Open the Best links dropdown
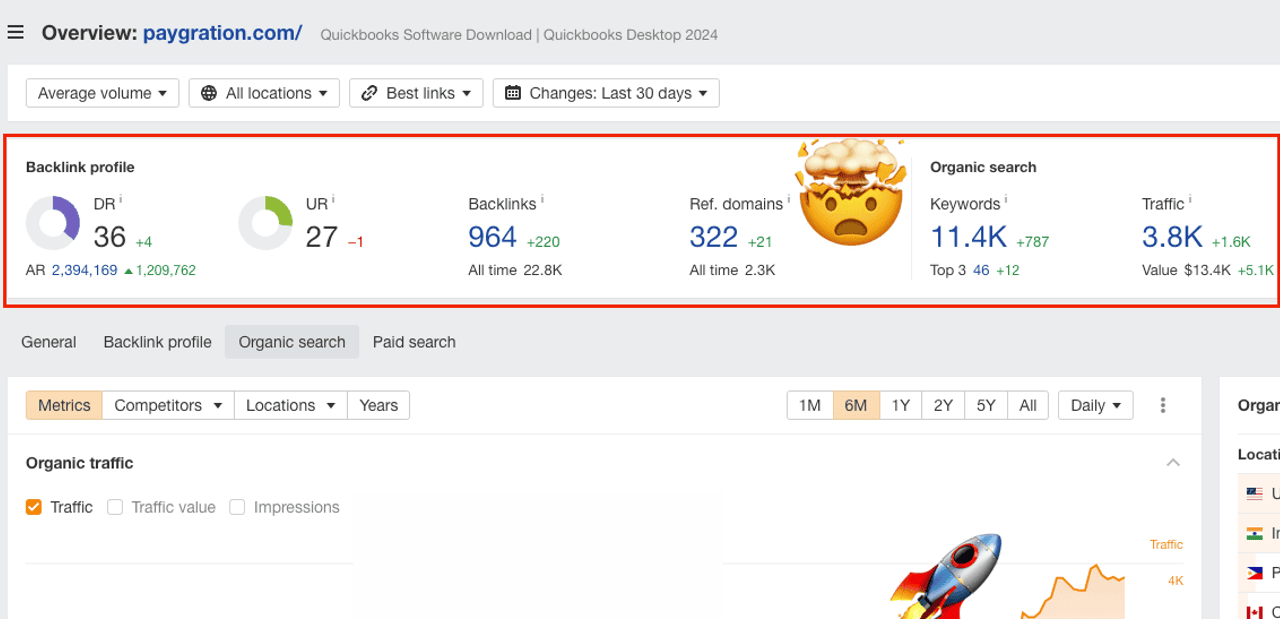This screenshot has height=619, width=1280. [x=416, y=93]
